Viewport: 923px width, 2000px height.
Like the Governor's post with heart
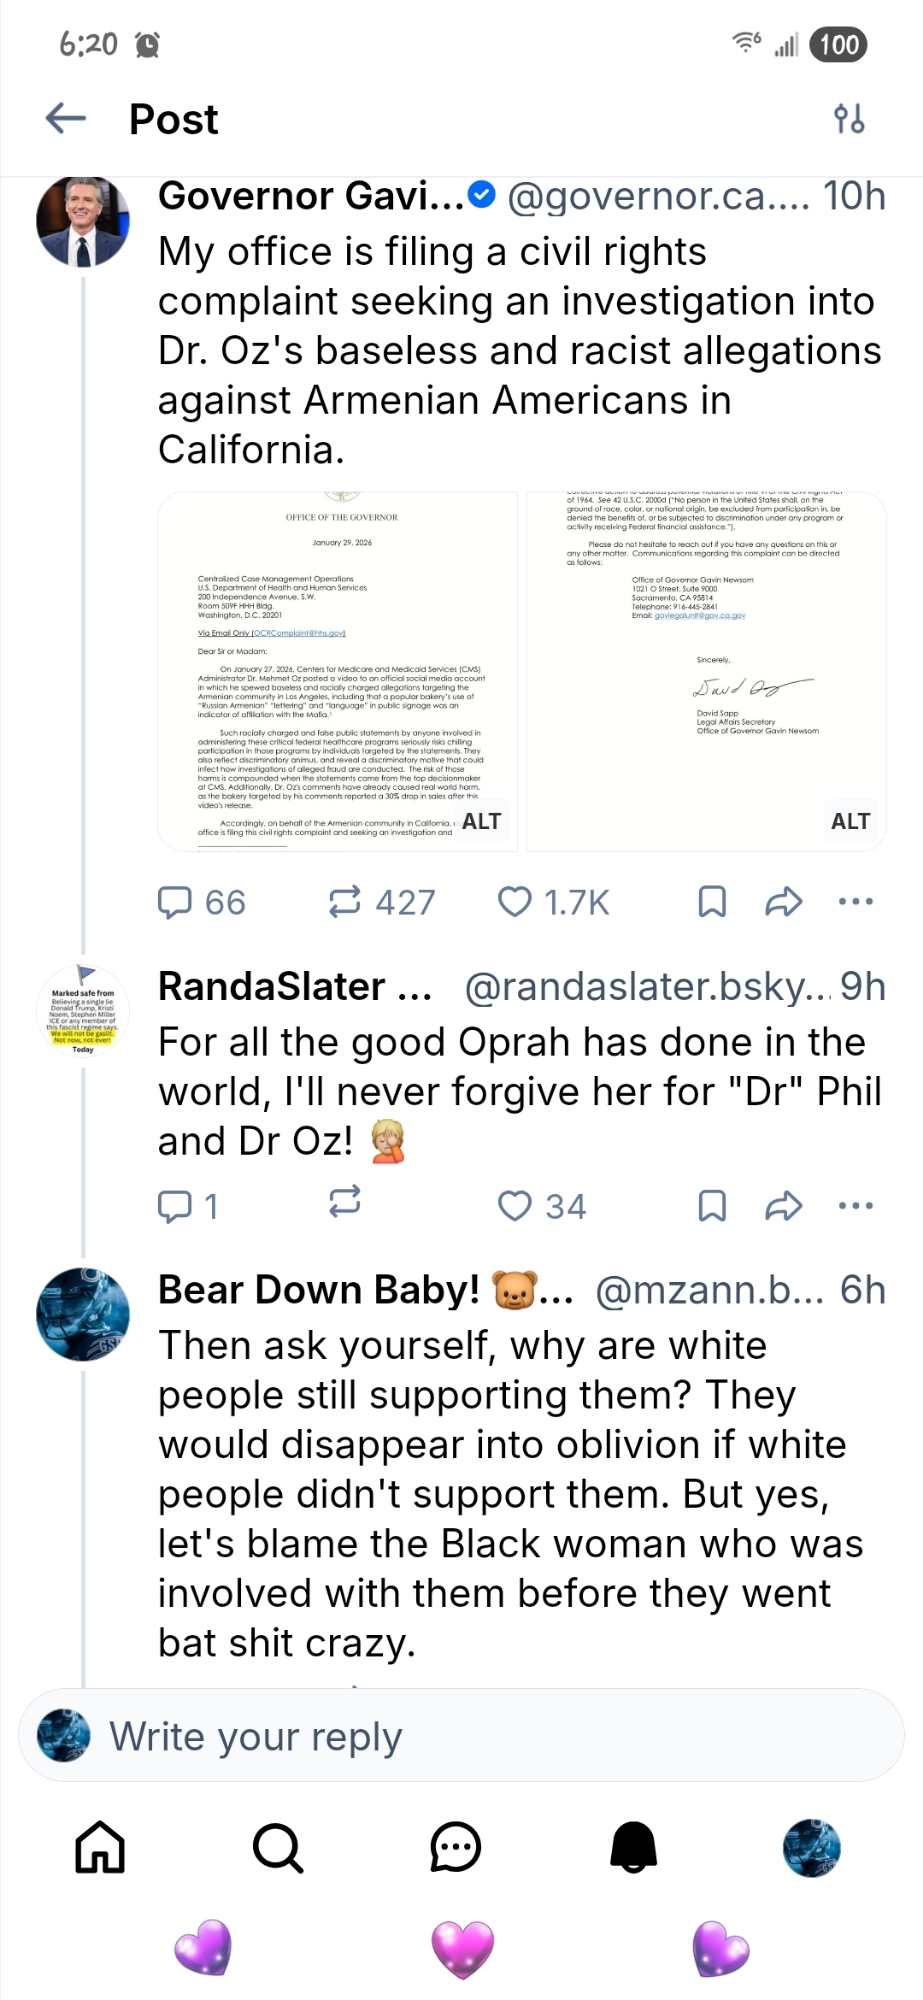click(515, 902)
